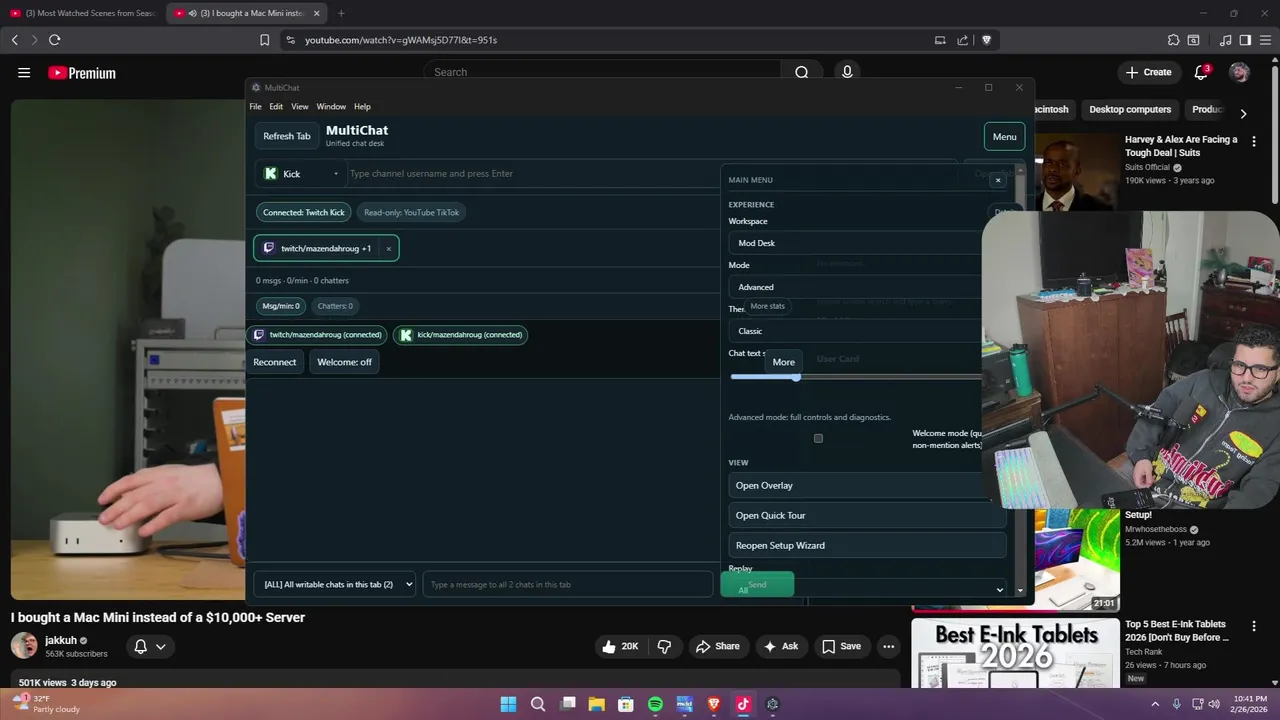The image size is (1280, 720).
Task: Open the new tab plus button
Action: [x=341, y=13]
